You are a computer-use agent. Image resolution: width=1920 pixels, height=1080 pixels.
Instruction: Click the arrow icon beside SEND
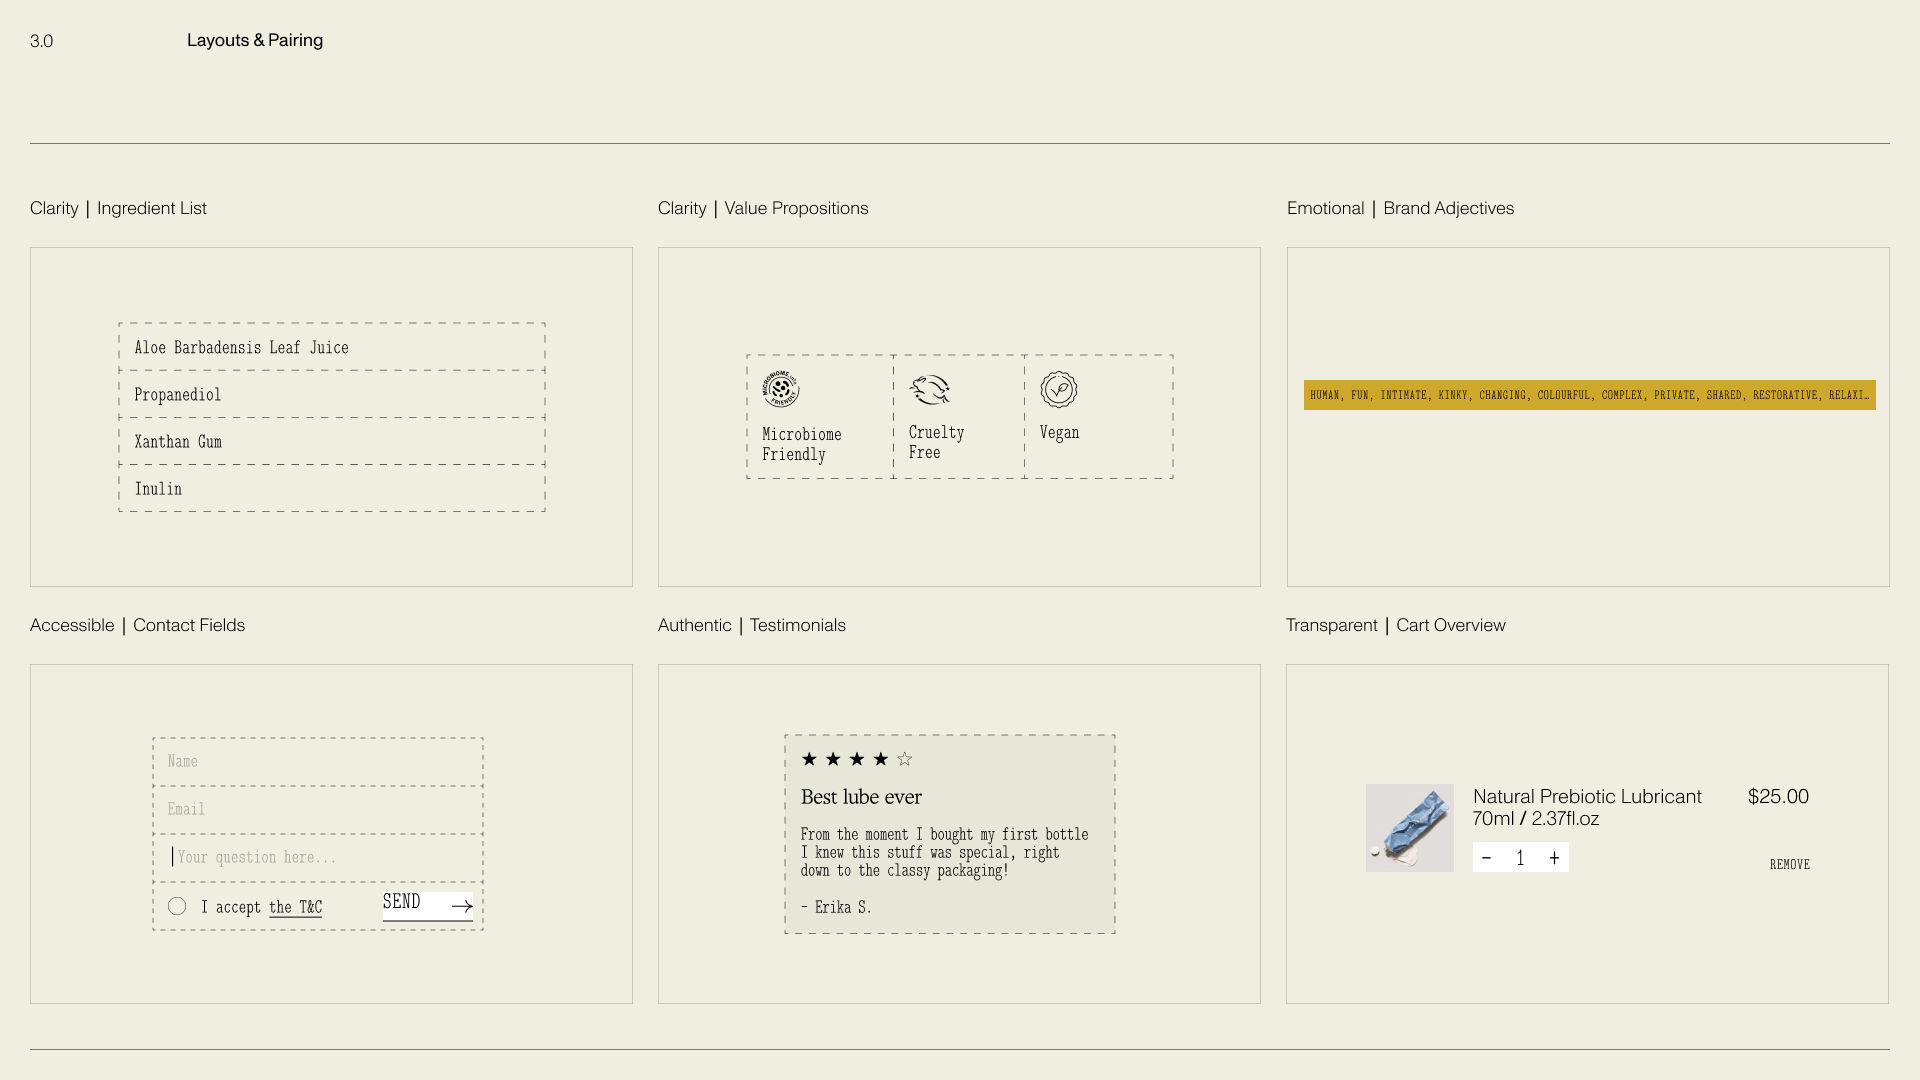tap(461, 906)
